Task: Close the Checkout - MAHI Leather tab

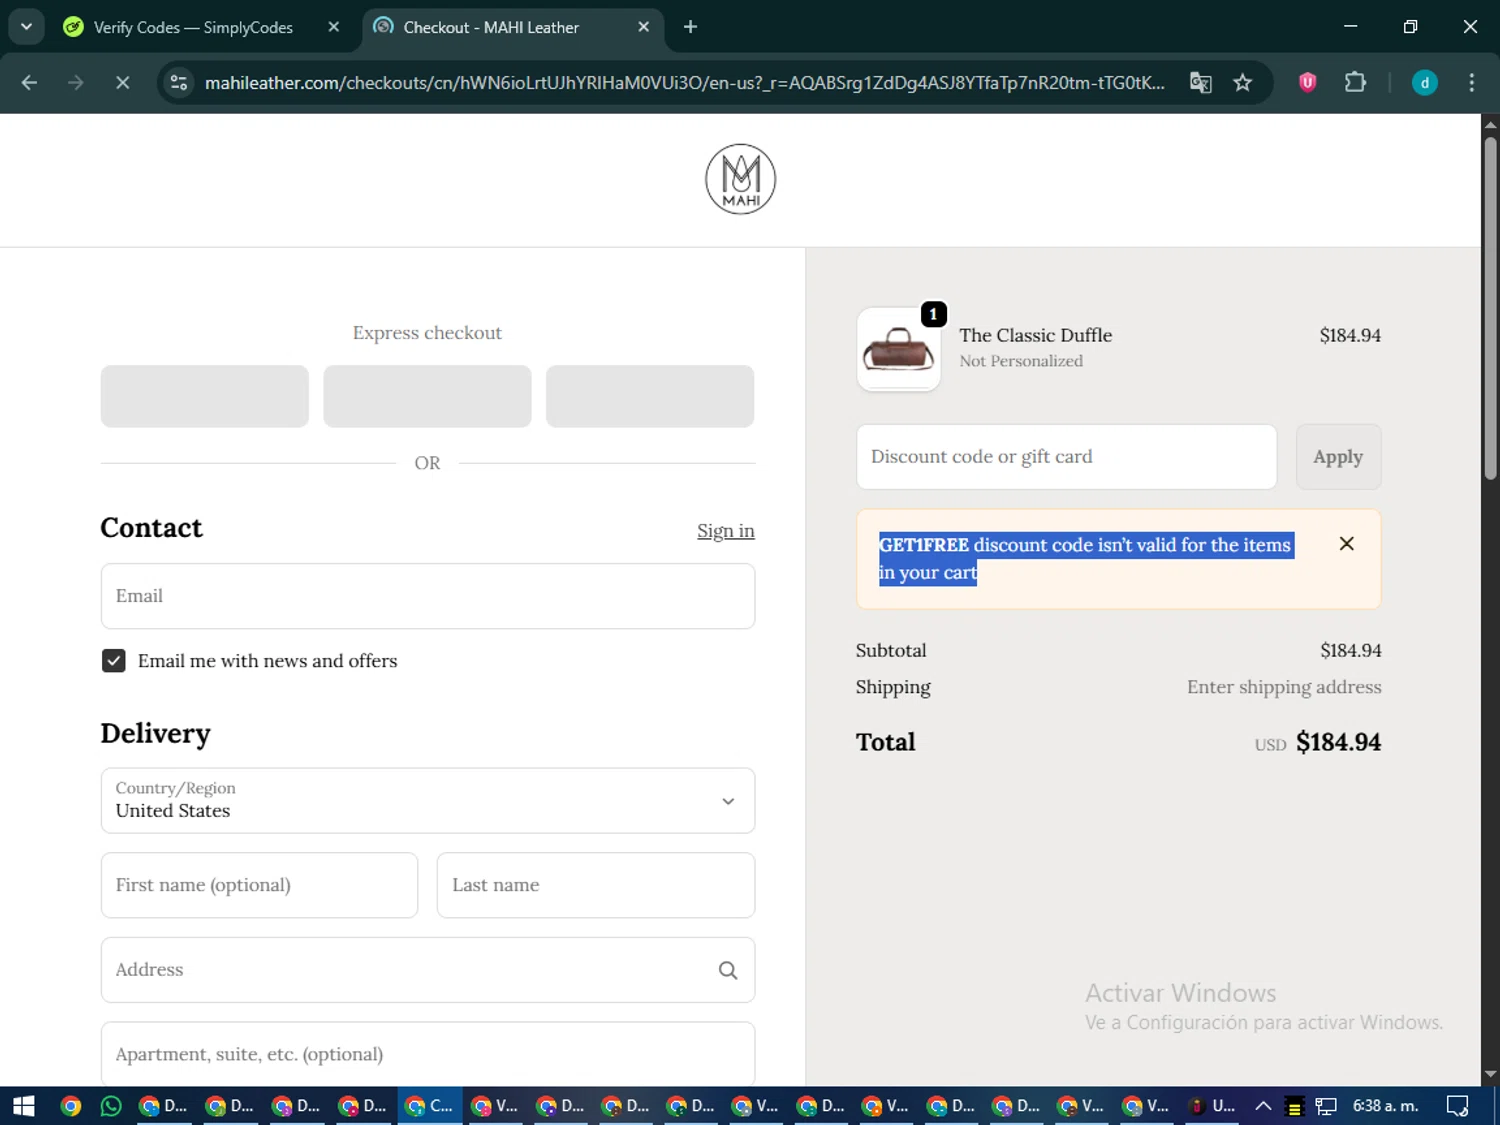Action: pos(644,27)
